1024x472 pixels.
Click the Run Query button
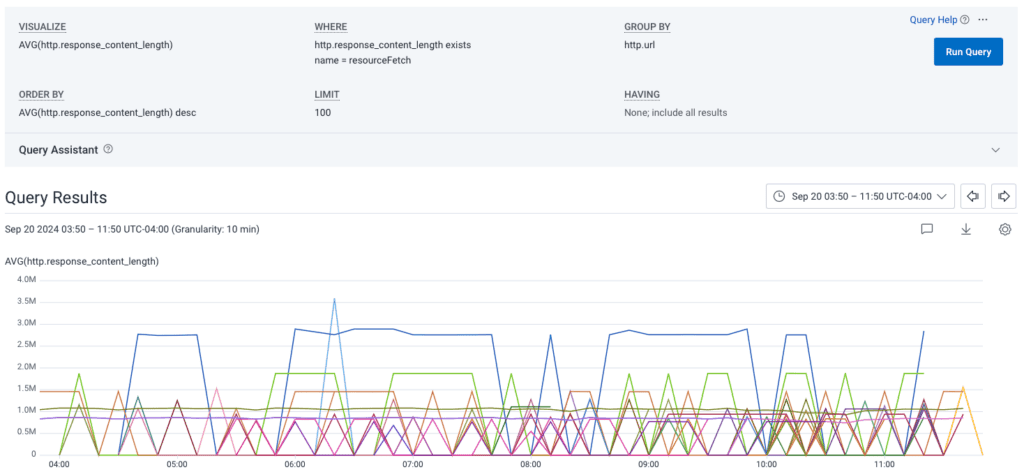tap(967, 52)
